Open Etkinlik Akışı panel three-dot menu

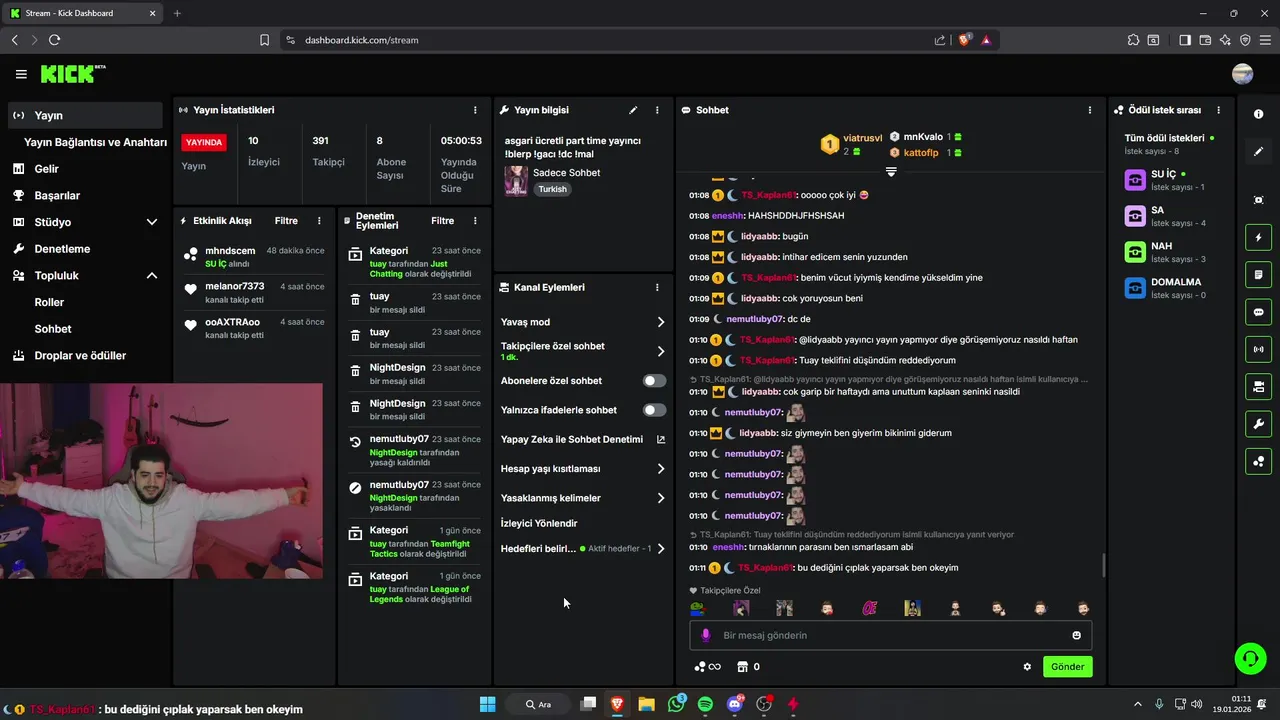(x=319, y=221)
